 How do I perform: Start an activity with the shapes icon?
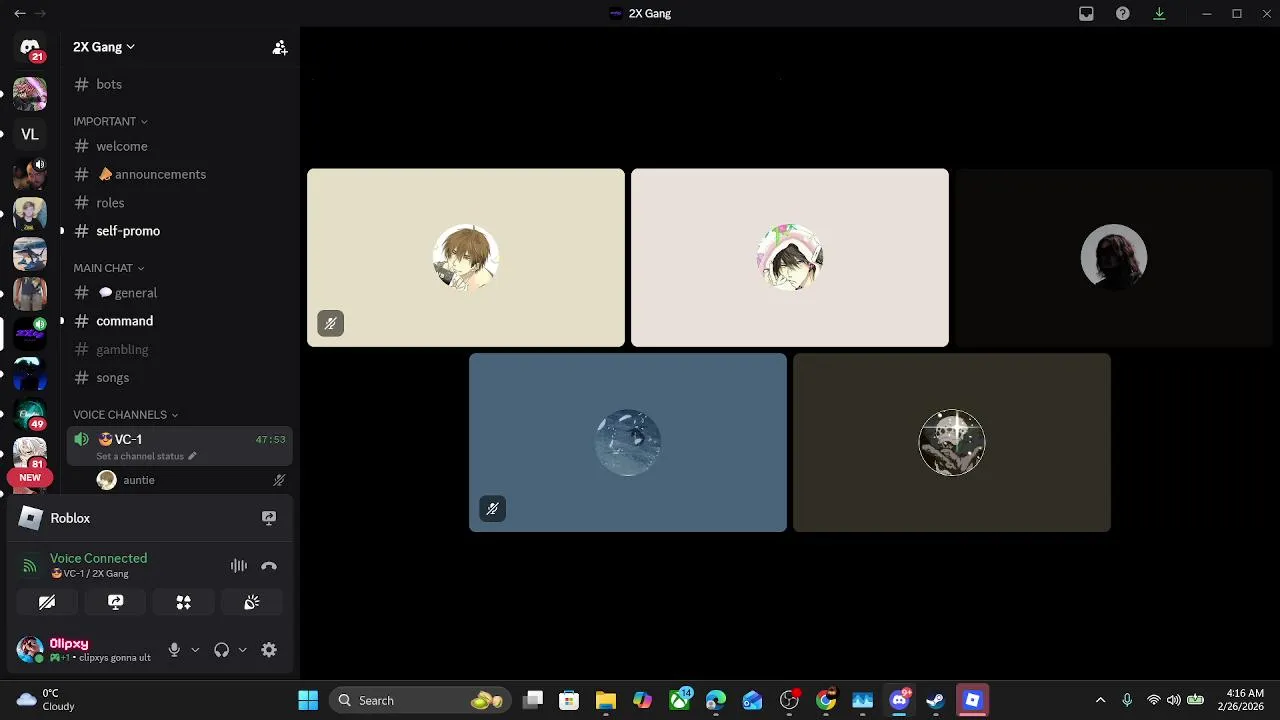coord(184,602)
